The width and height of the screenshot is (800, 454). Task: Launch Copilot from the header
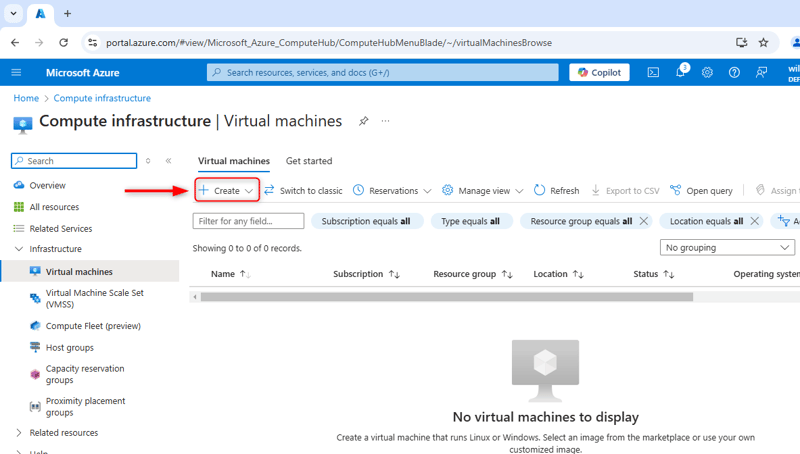pos(599,72)
